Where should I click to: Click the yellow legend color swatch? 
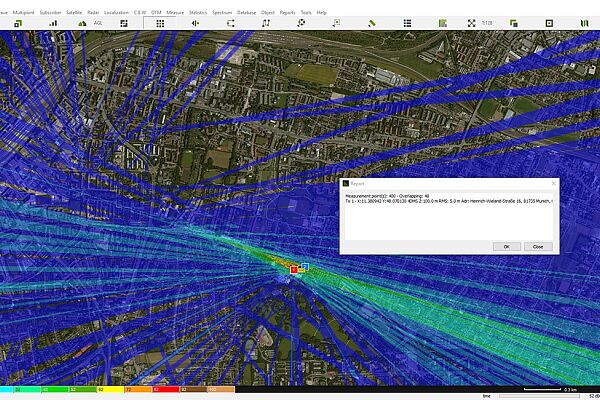click(110, 388)
